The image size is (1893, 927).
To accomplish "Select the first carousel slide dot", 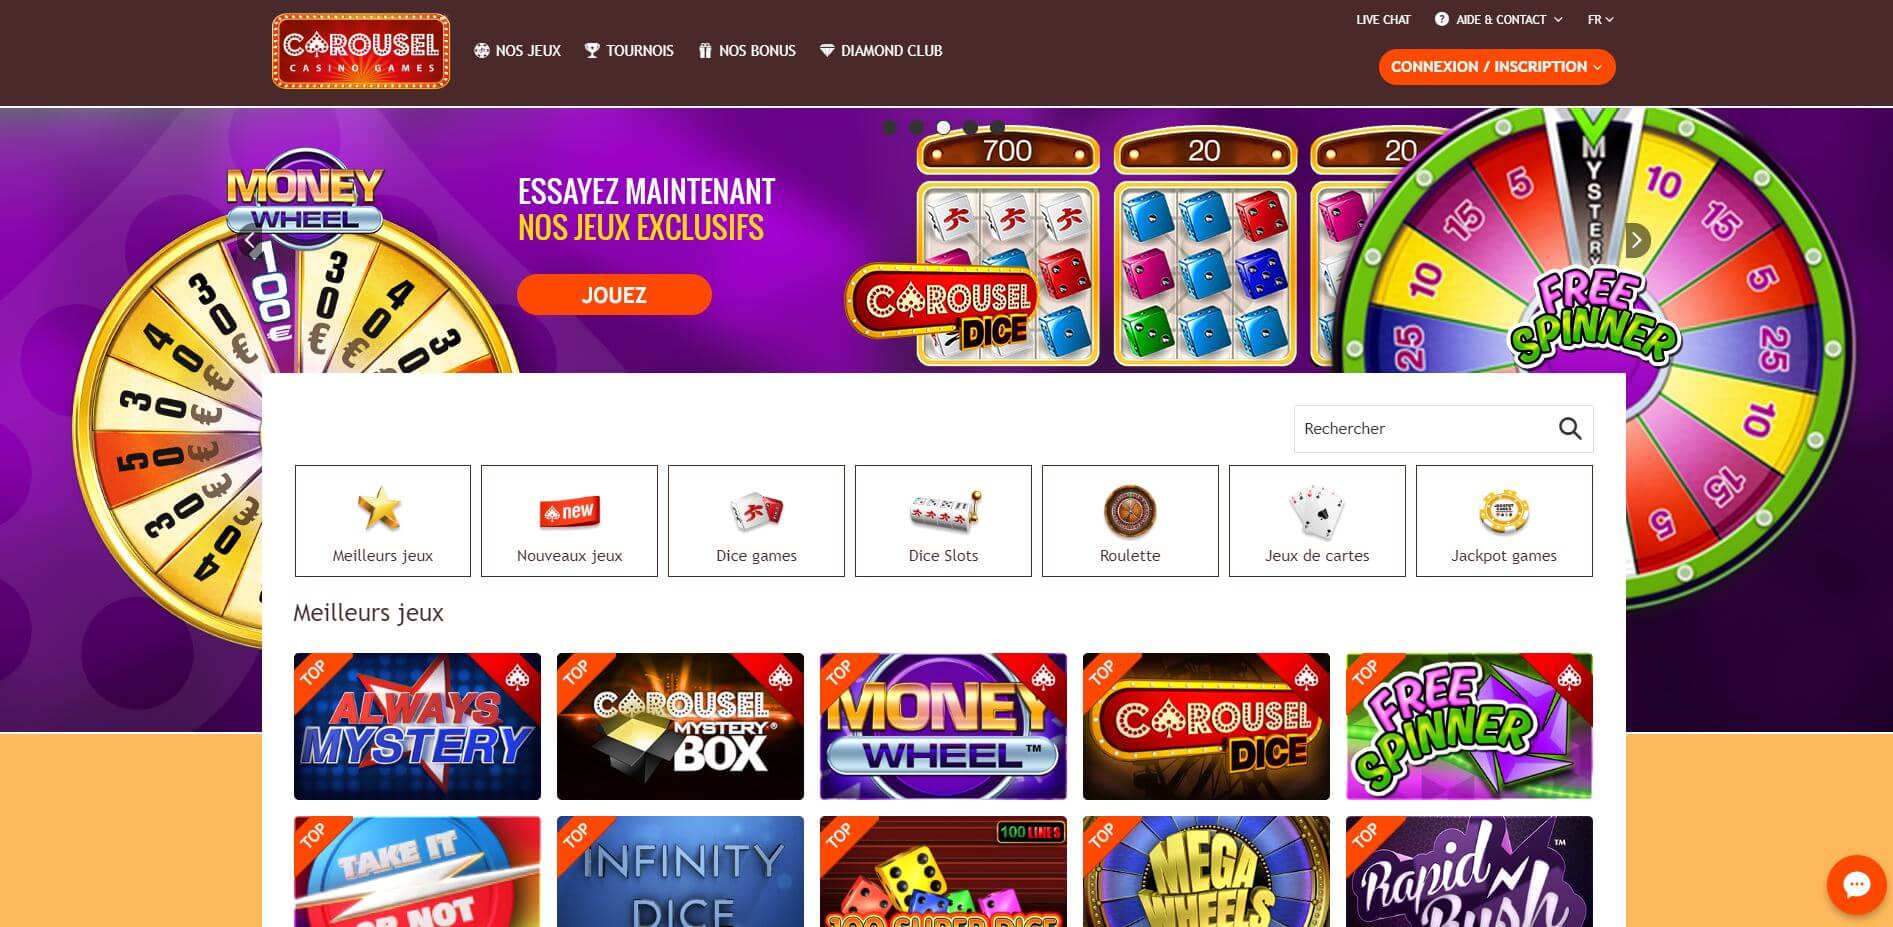I will pos(890,127).
